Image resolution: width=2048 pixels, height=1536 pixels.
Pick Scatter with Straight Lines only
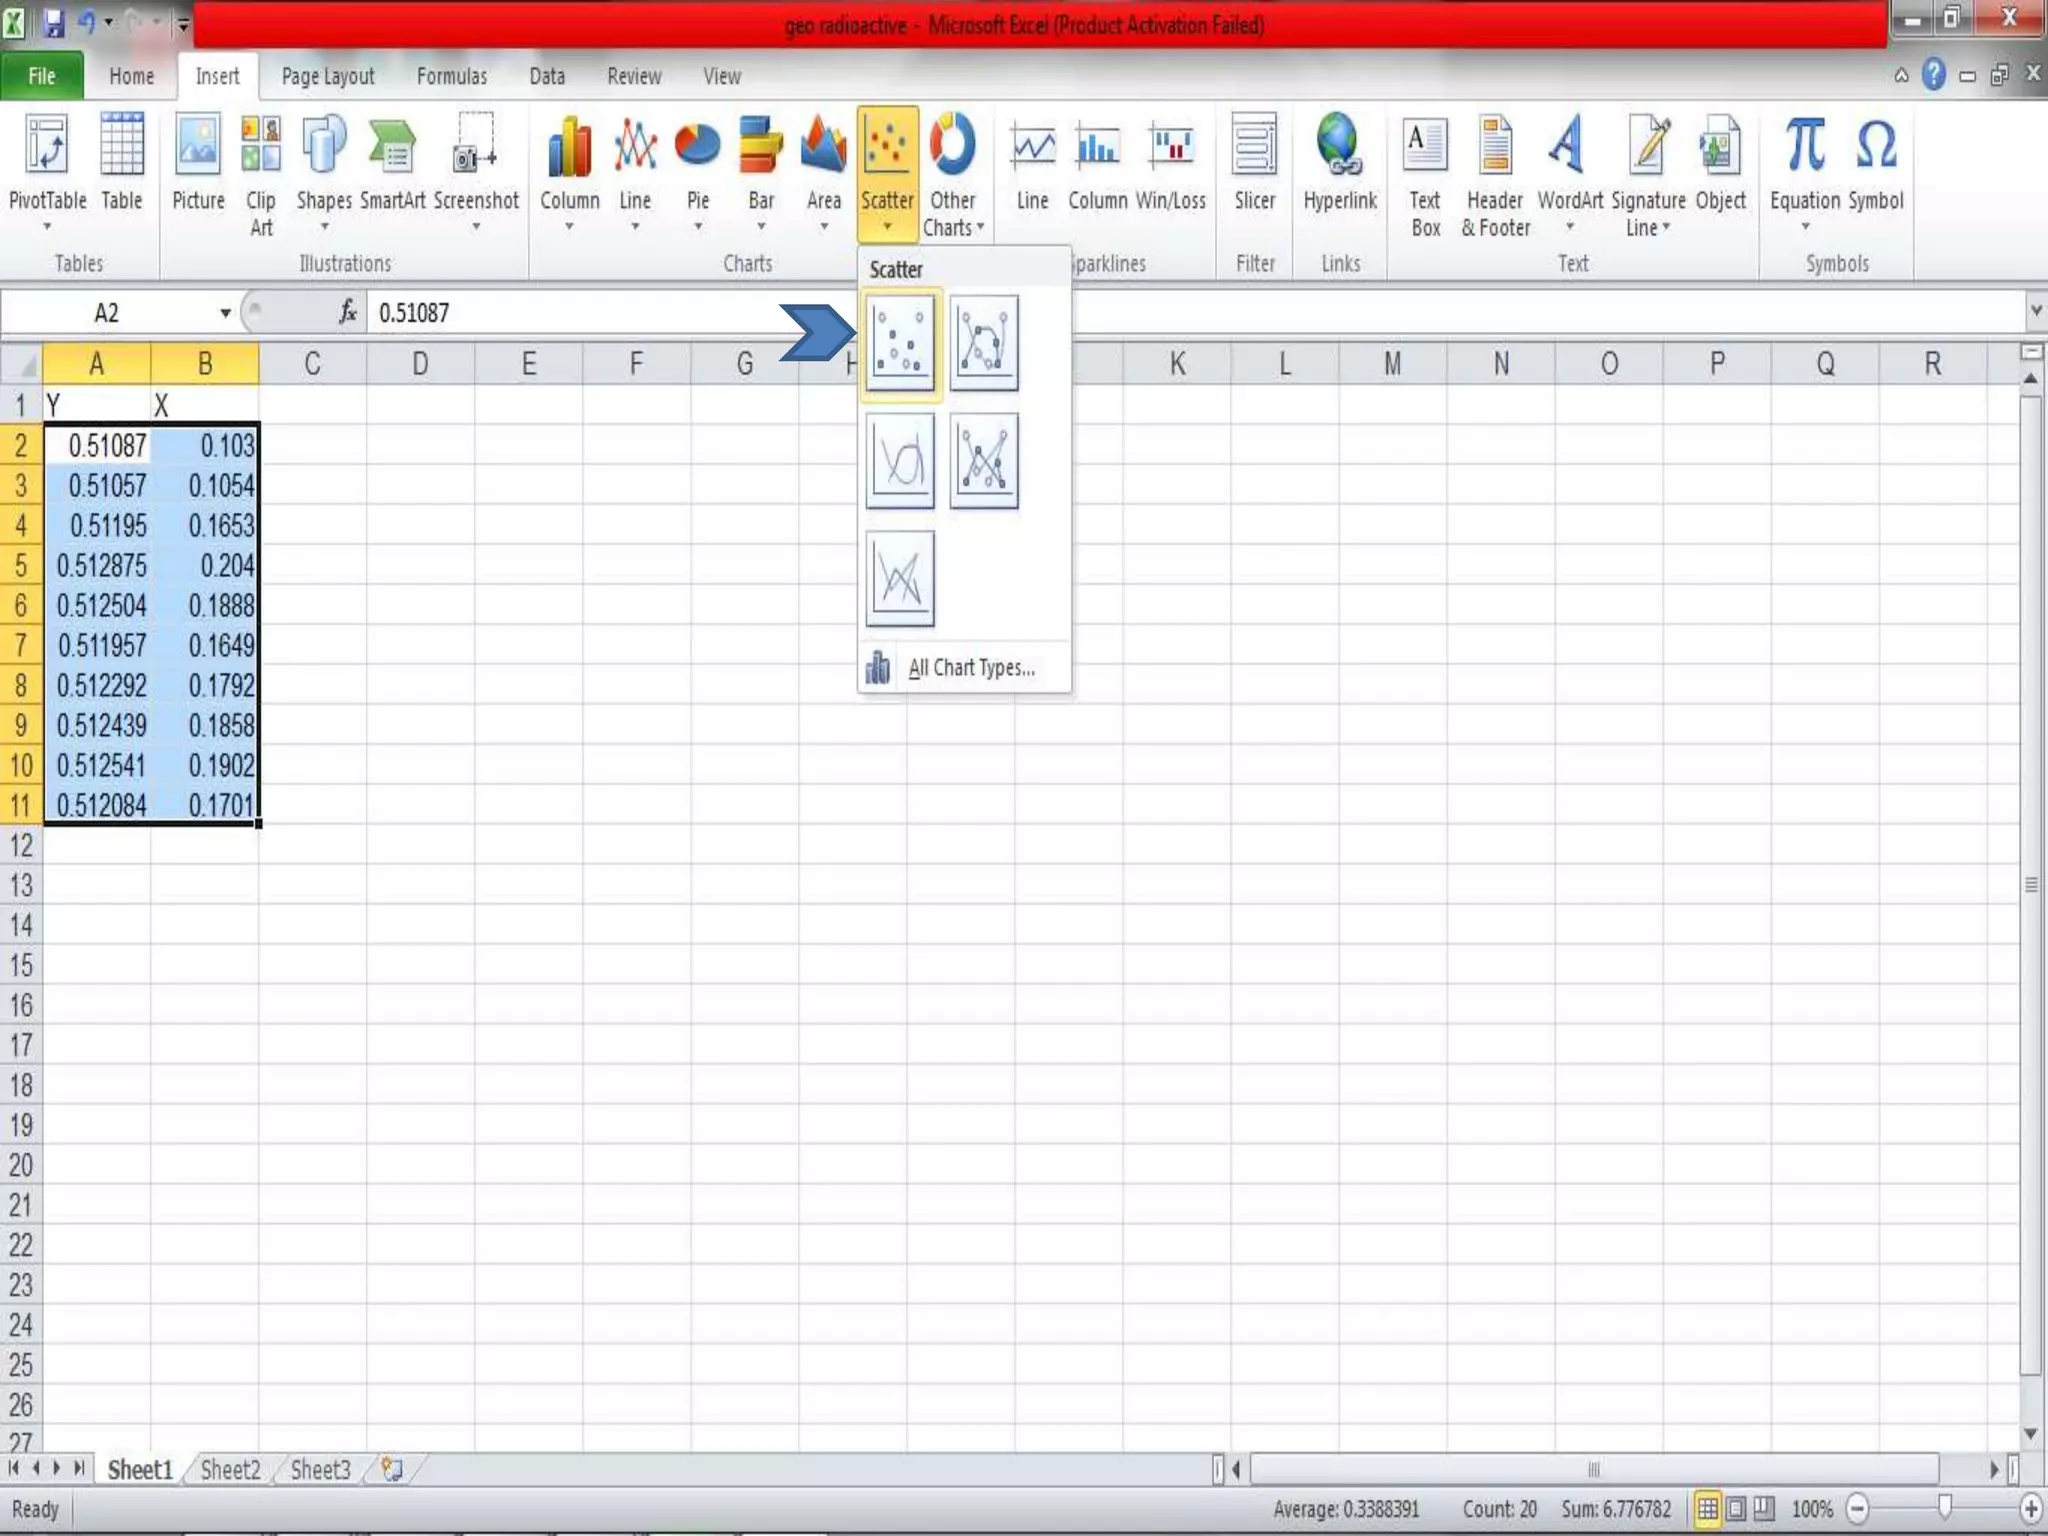pos(900,579)
